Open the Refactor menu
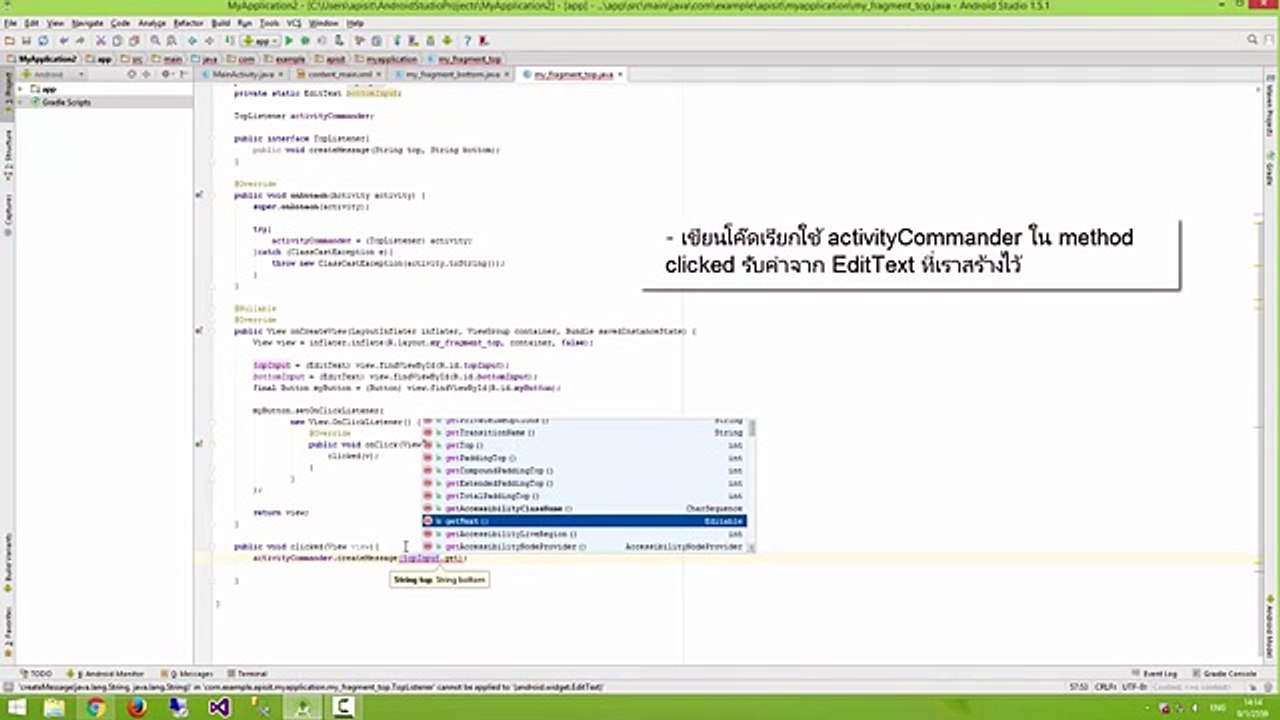This screenshot has height=720, width=1280. point(188,23)
